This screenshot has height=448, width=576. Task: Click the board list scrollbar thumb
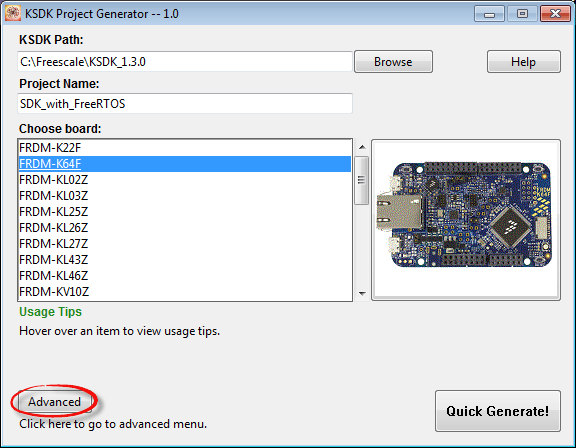[x=362, y=180]
